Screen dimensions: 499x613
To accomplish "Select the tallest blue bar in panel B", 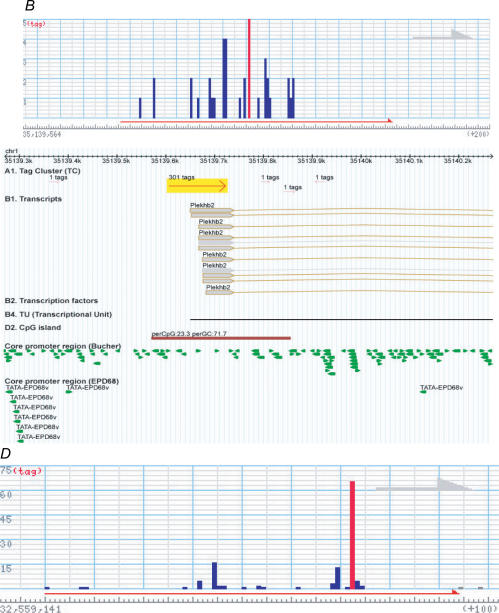I will 224,78.
